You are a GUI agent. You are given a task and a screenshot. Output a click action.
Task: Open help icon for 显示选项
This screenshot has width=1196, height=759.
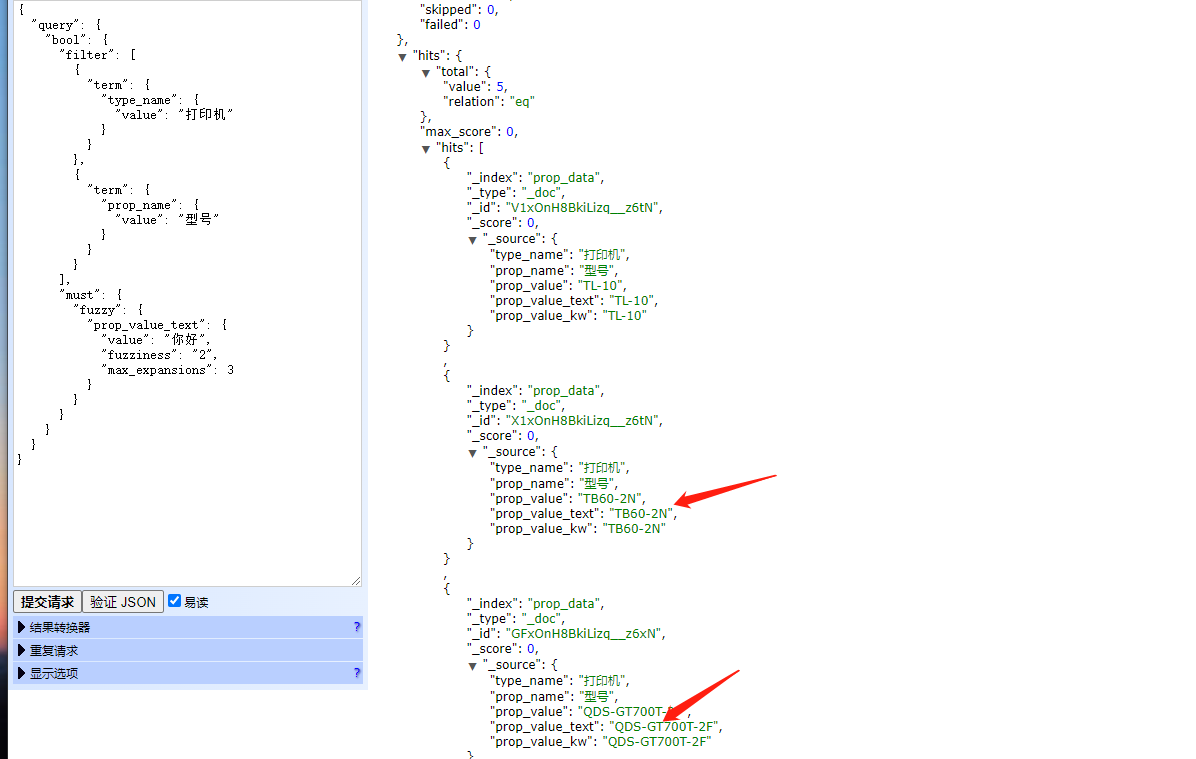(357, 674)
